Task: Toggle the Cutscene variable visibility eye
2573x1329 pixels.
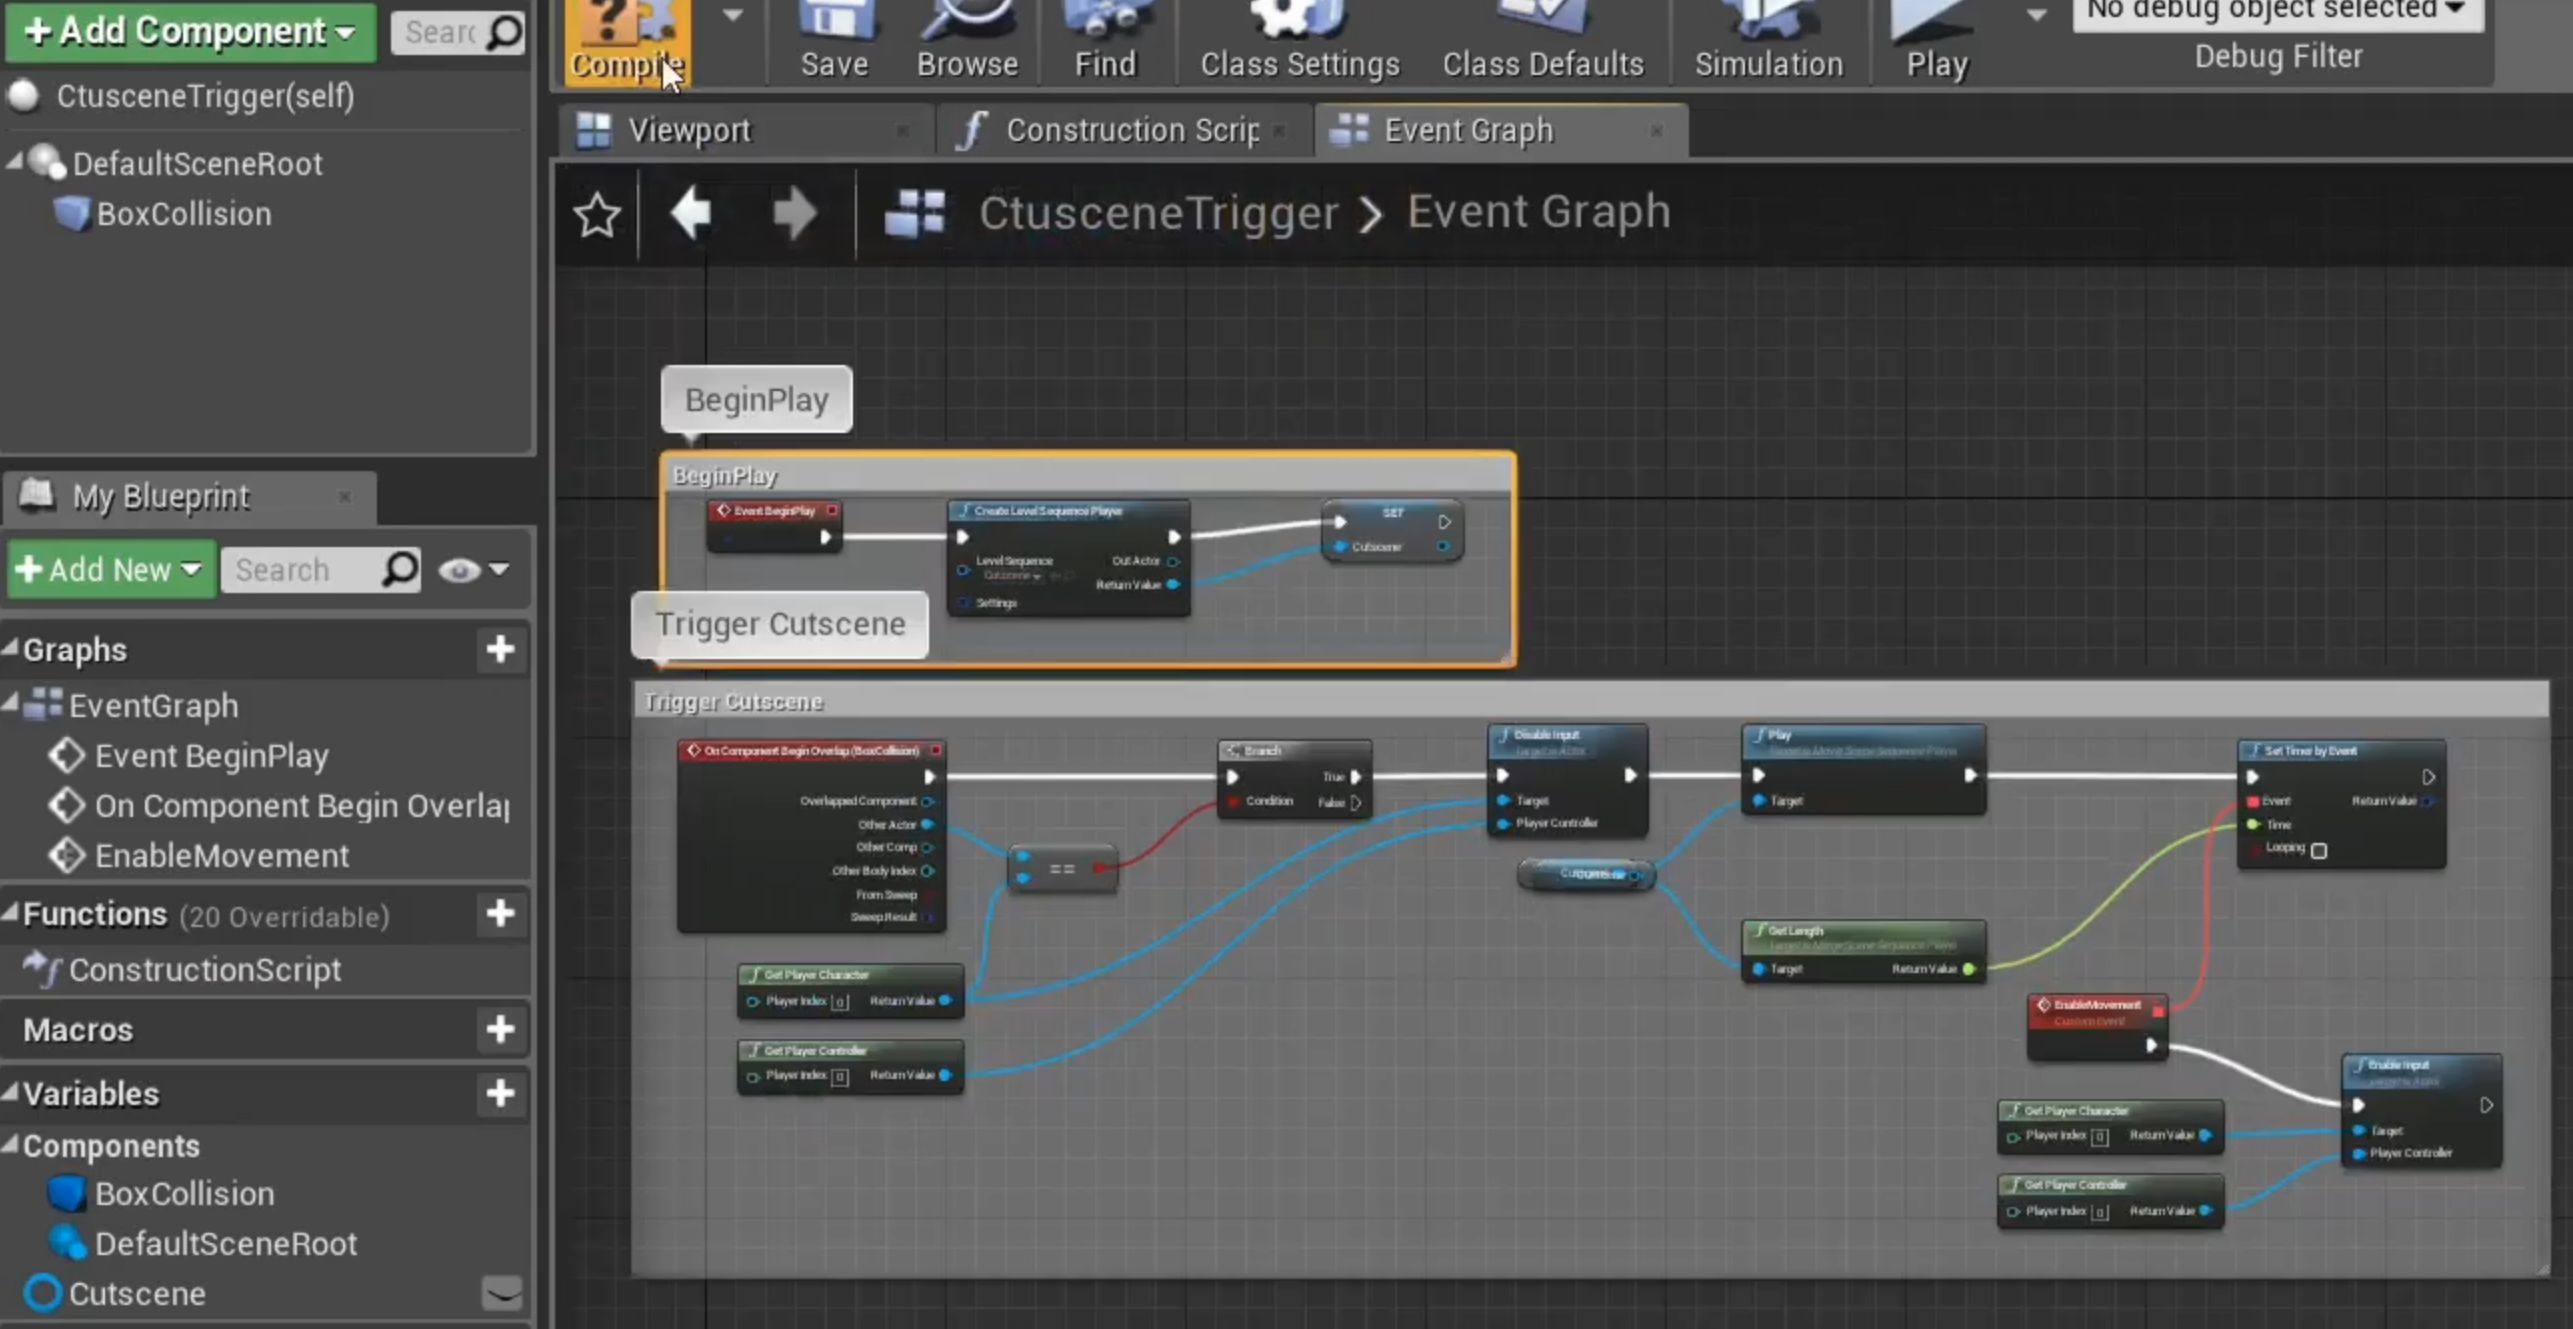Action: pyautogui.click(x=501, y=1293)
